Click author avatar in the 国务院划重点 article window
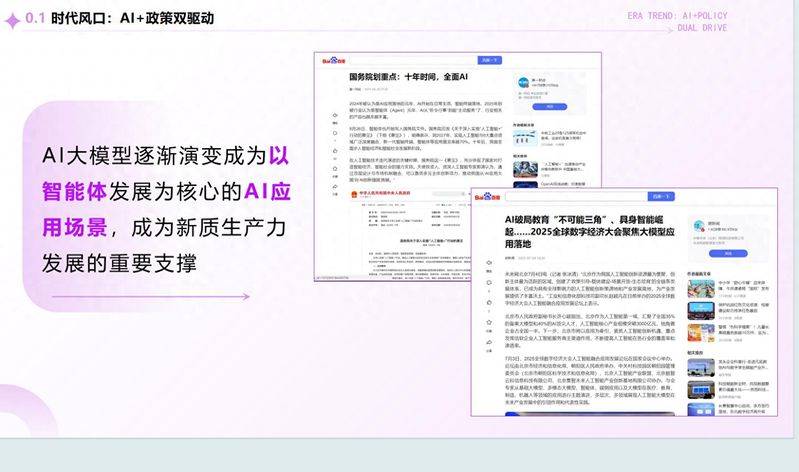The width and height of the screenshot is (799, 472). (523, 83)
